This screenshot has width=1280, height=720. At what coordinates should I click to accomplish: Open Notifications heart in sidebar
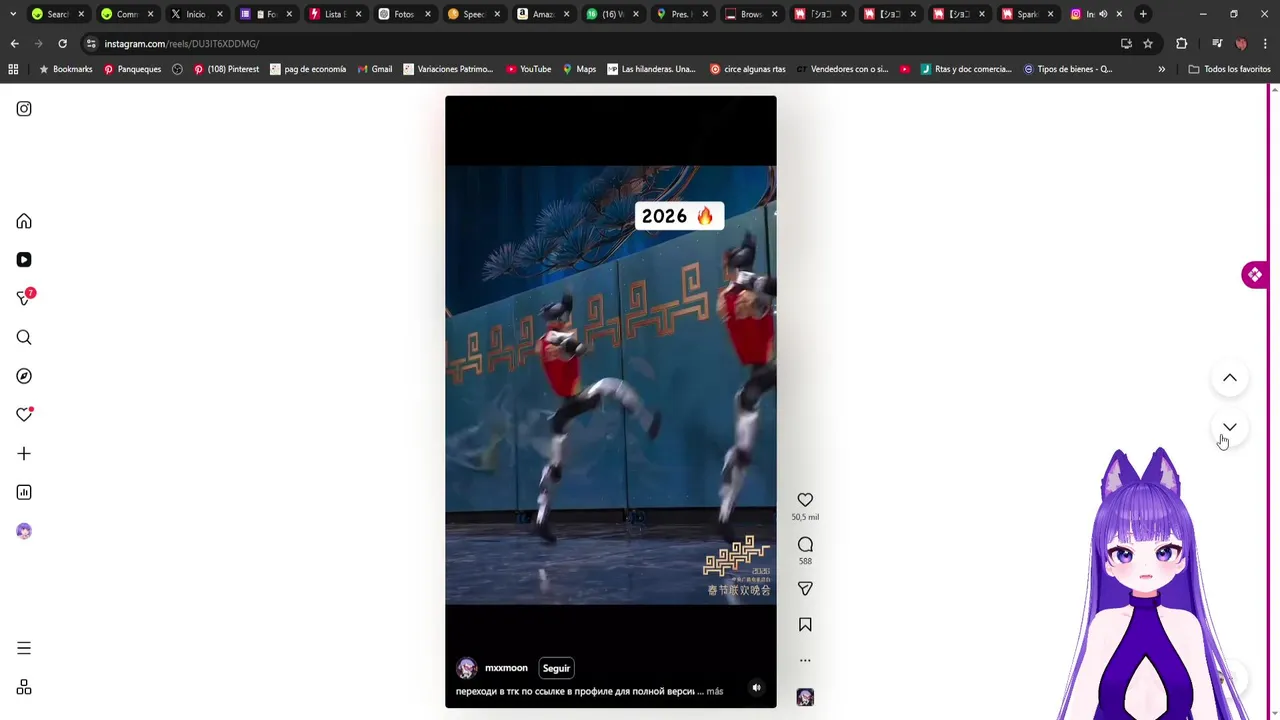coord(24,415)
